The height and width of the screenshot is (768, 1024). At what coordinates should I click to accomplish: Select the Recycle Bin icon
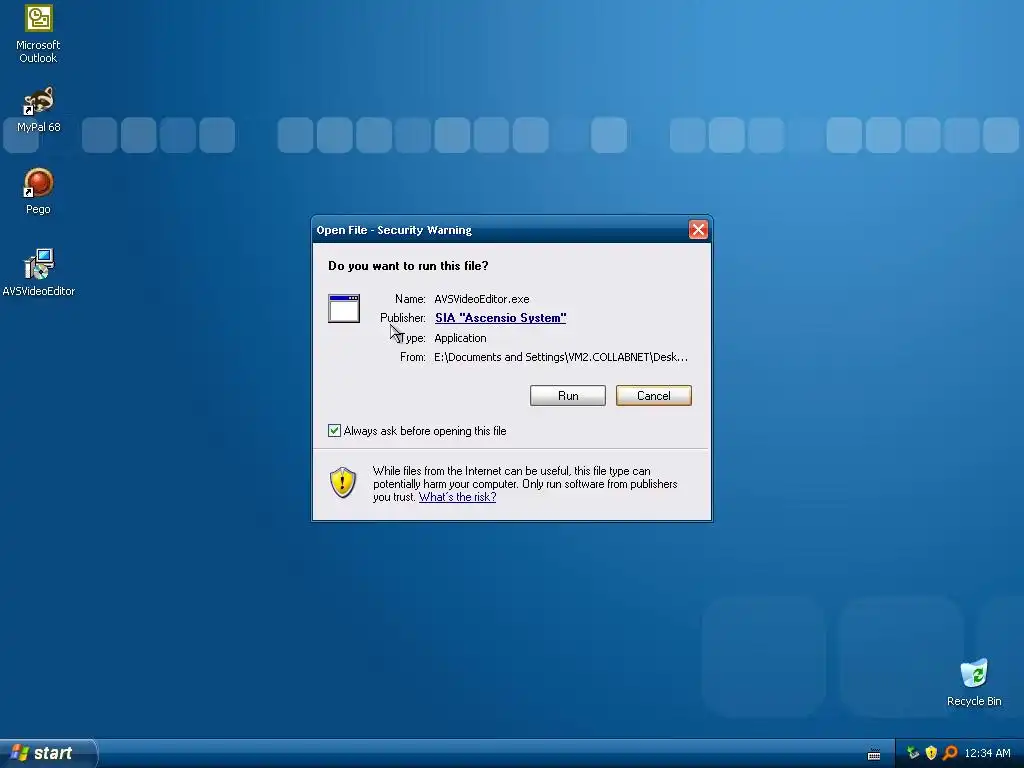(974, 682)
